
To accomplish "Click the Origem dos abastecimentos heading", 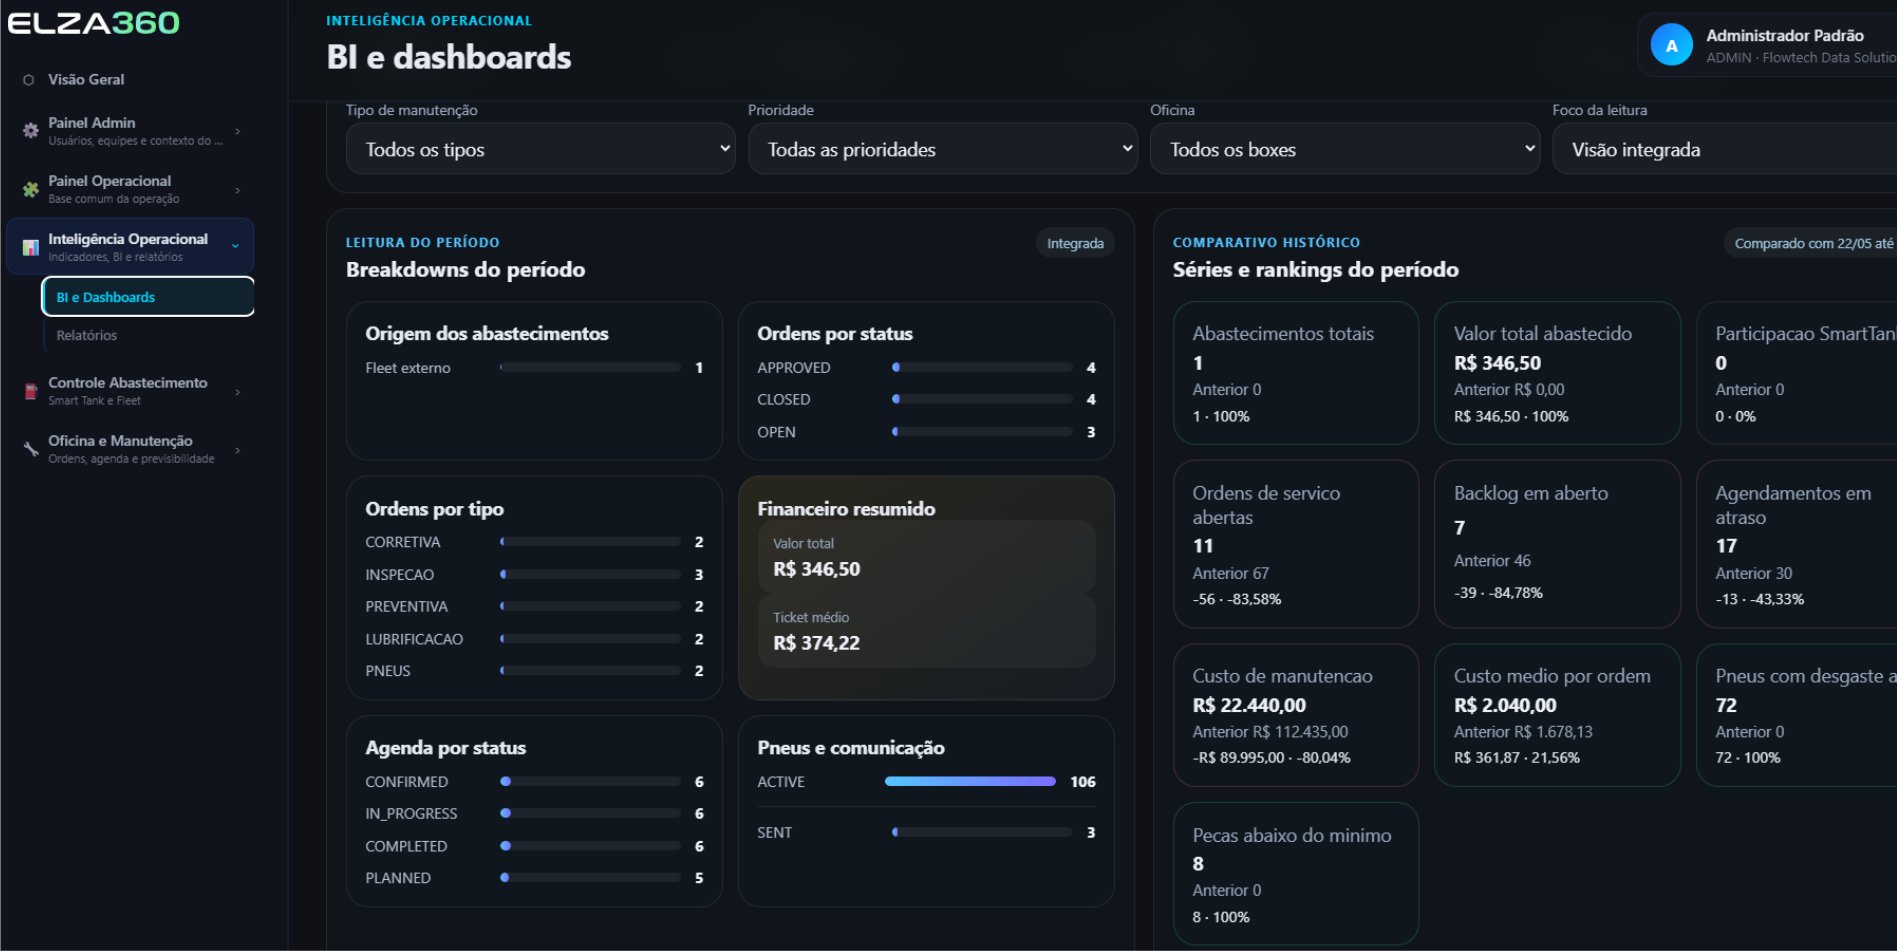I will (x=486, y=333).
